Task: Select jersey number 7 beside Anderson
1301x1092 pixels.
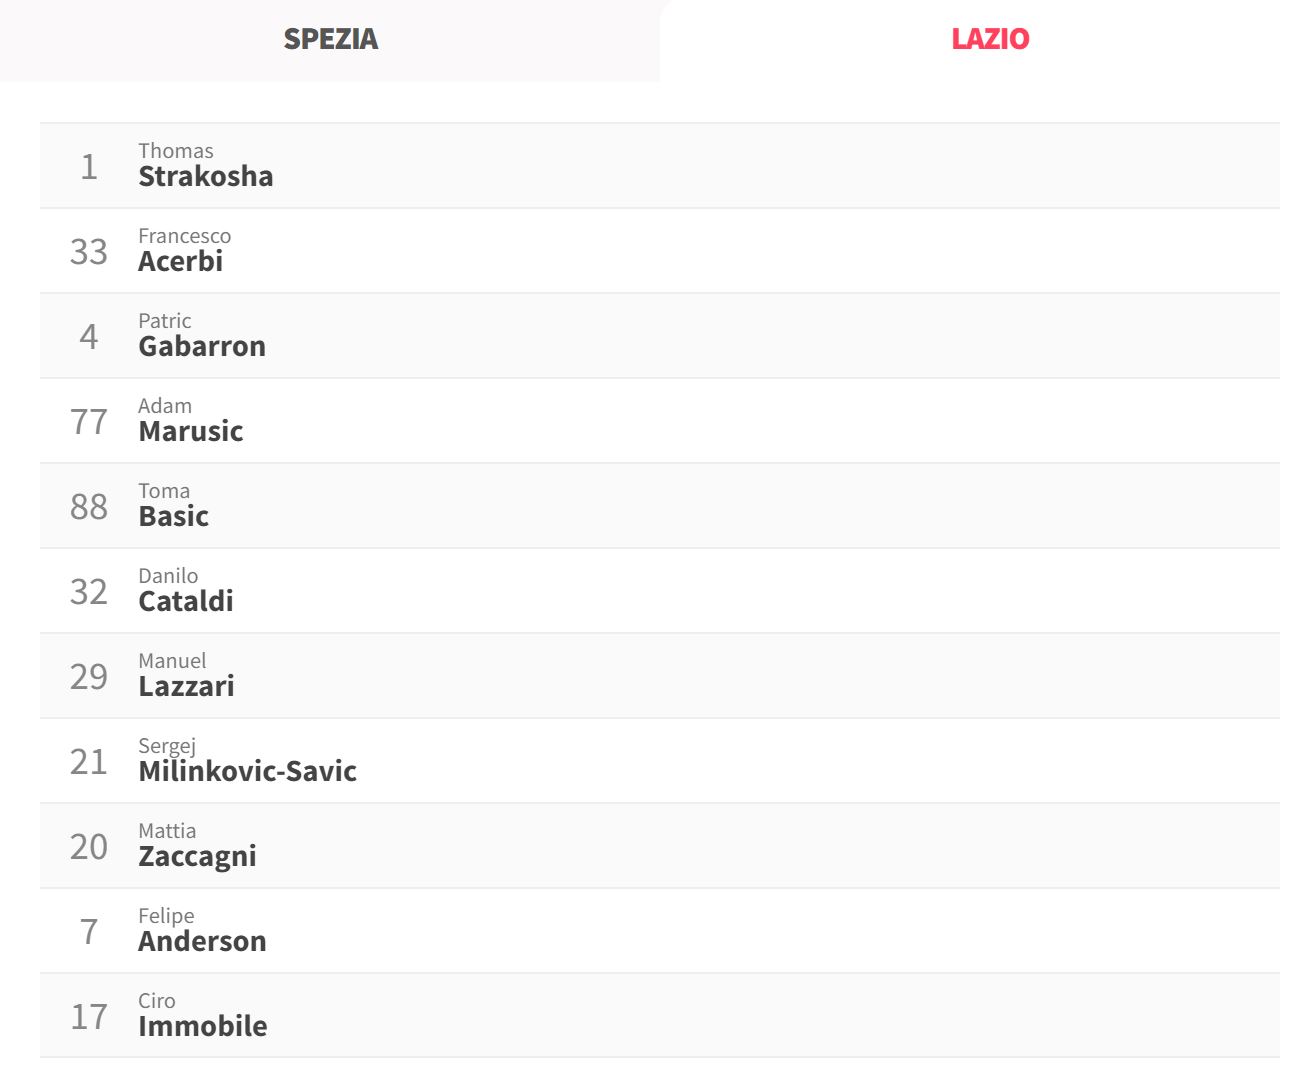Action: pyautogui.click(x=89, y=931)
